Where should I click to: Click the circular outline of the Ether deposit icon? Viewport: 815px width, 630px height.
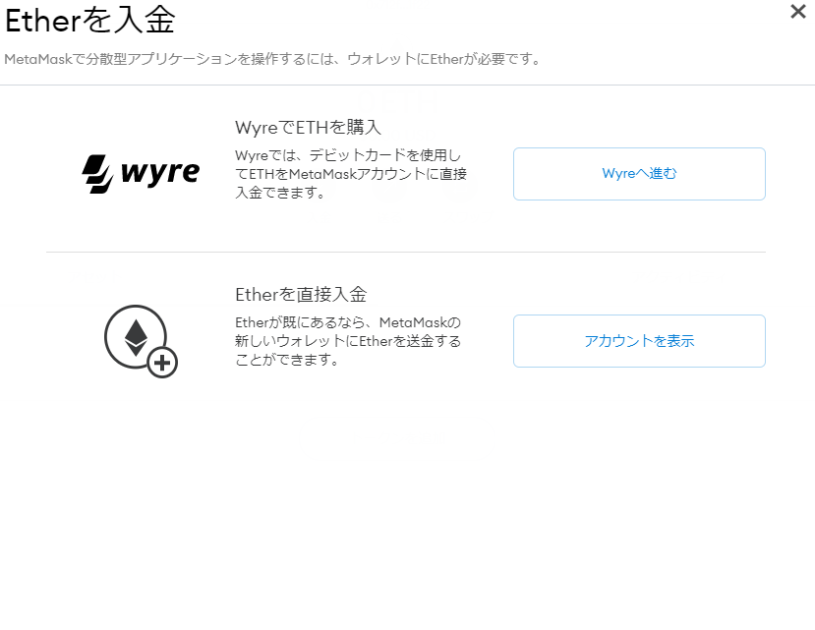[136, 337]
